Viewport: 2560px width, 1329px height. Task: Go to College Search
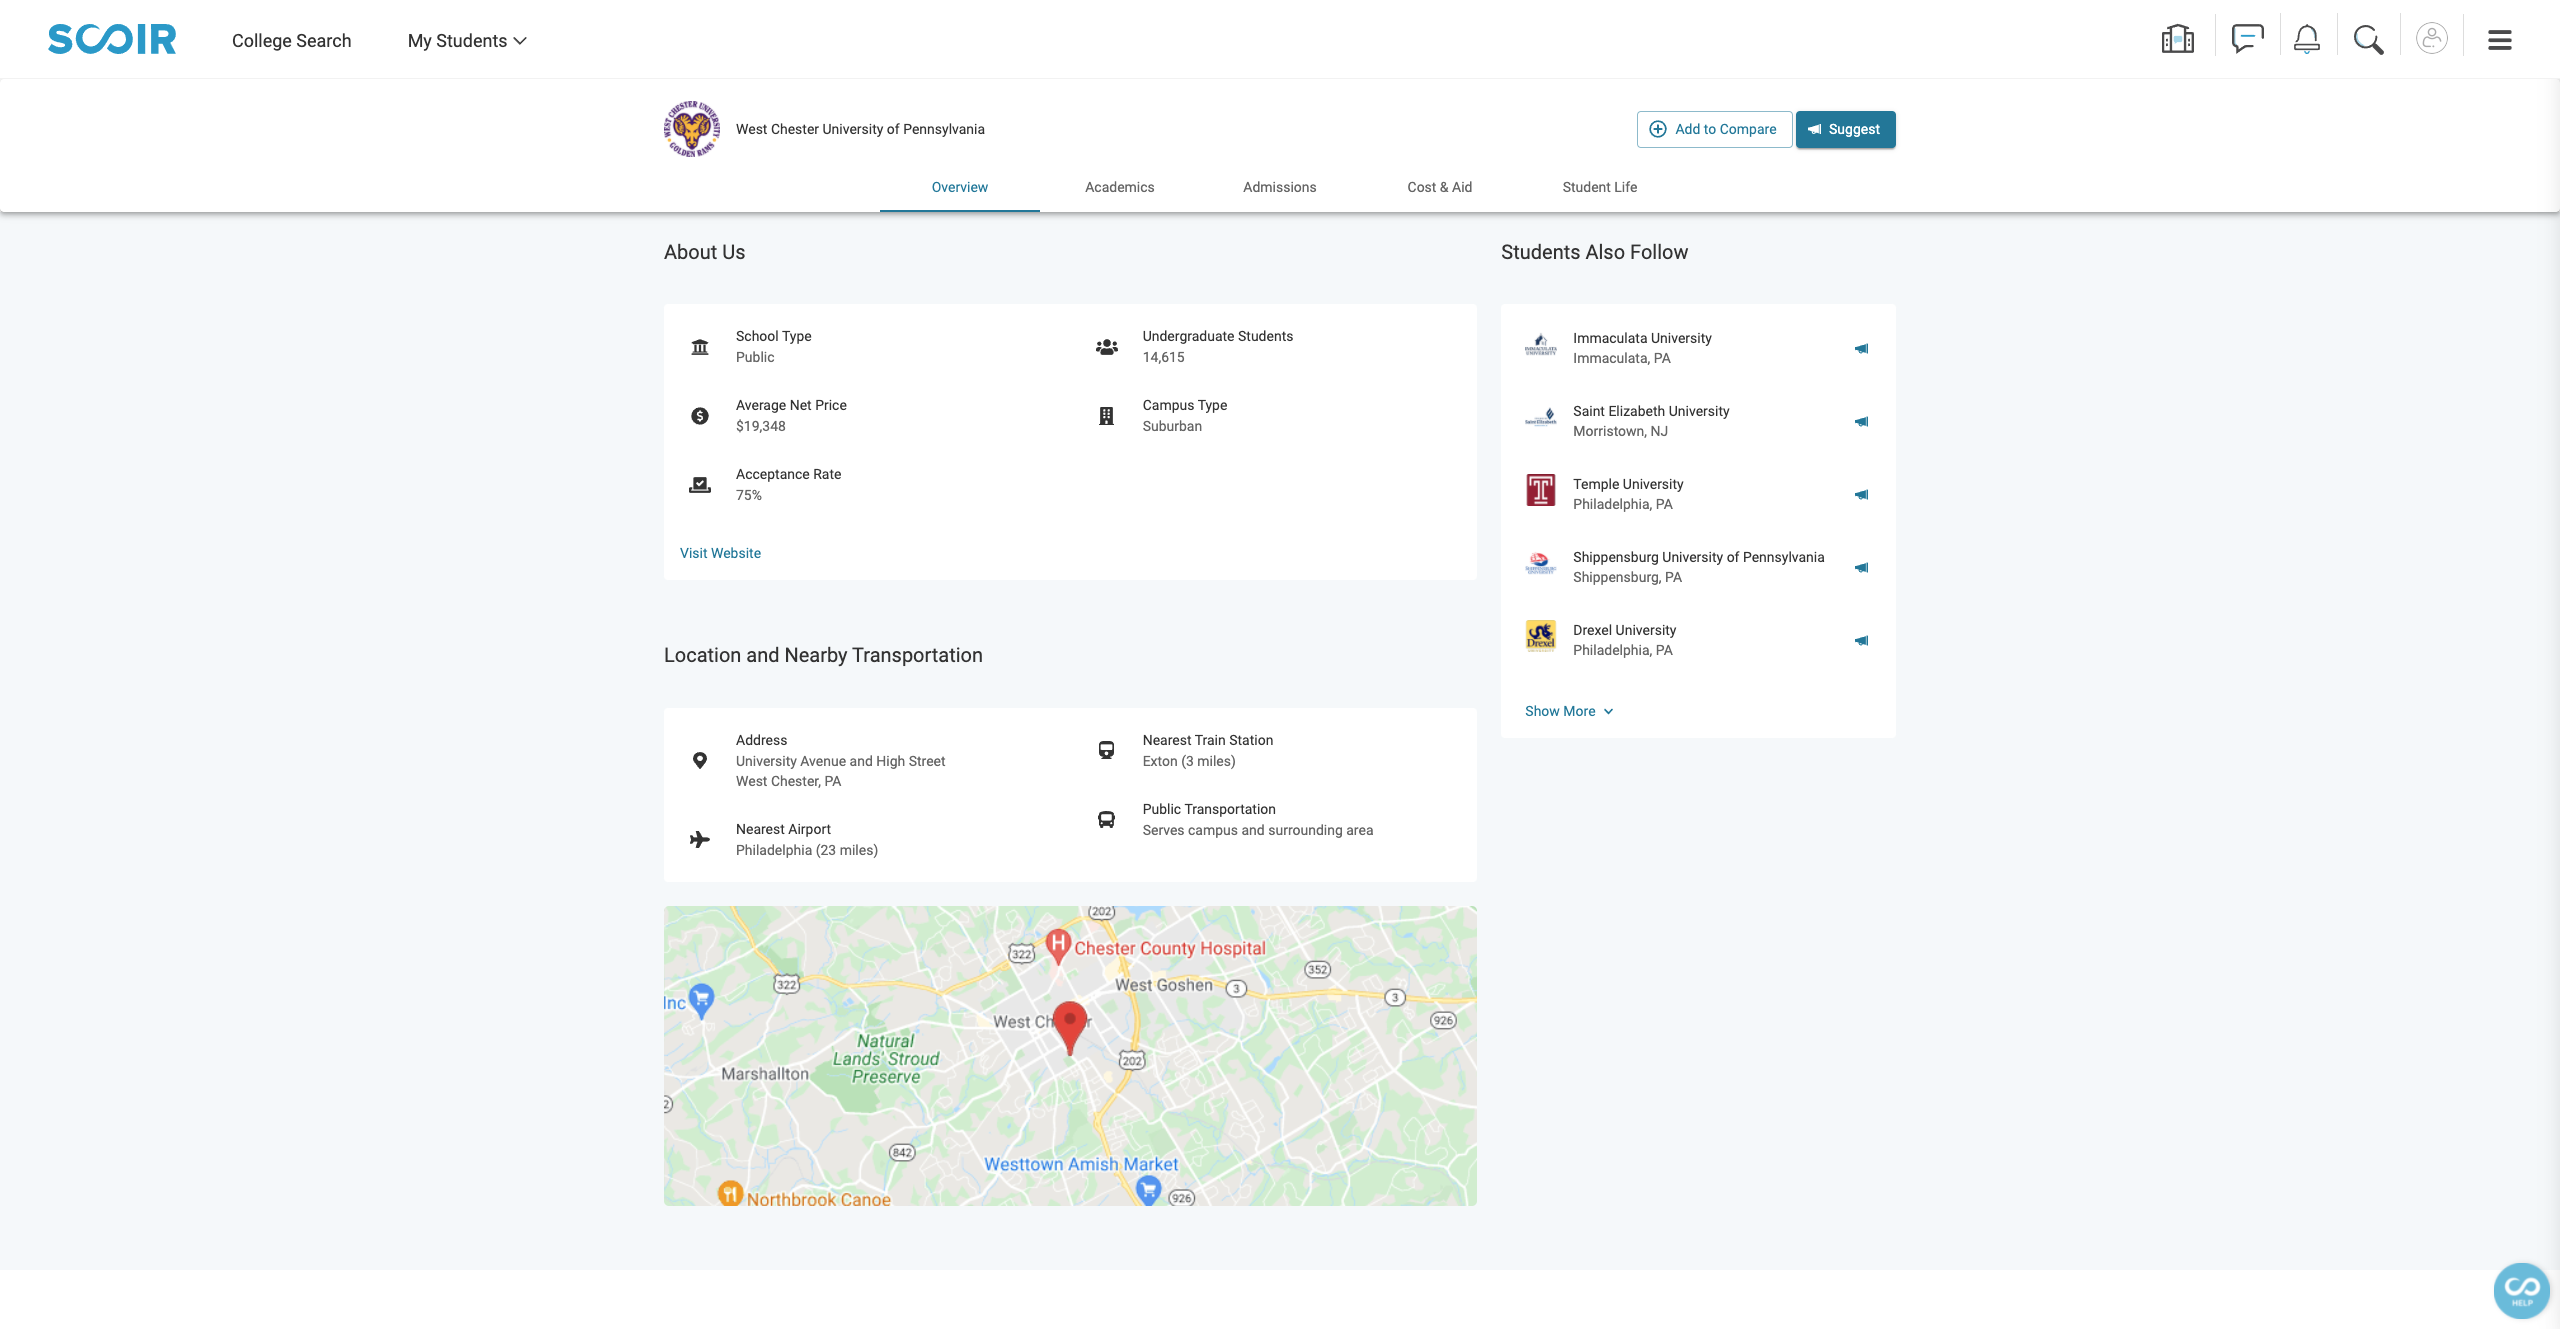292,41
